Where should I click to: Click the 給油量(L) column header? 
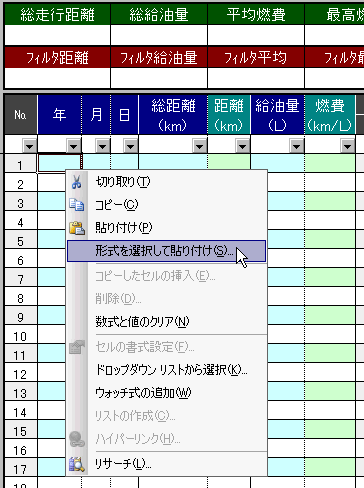pyautogui.click(x=277, y=115)
